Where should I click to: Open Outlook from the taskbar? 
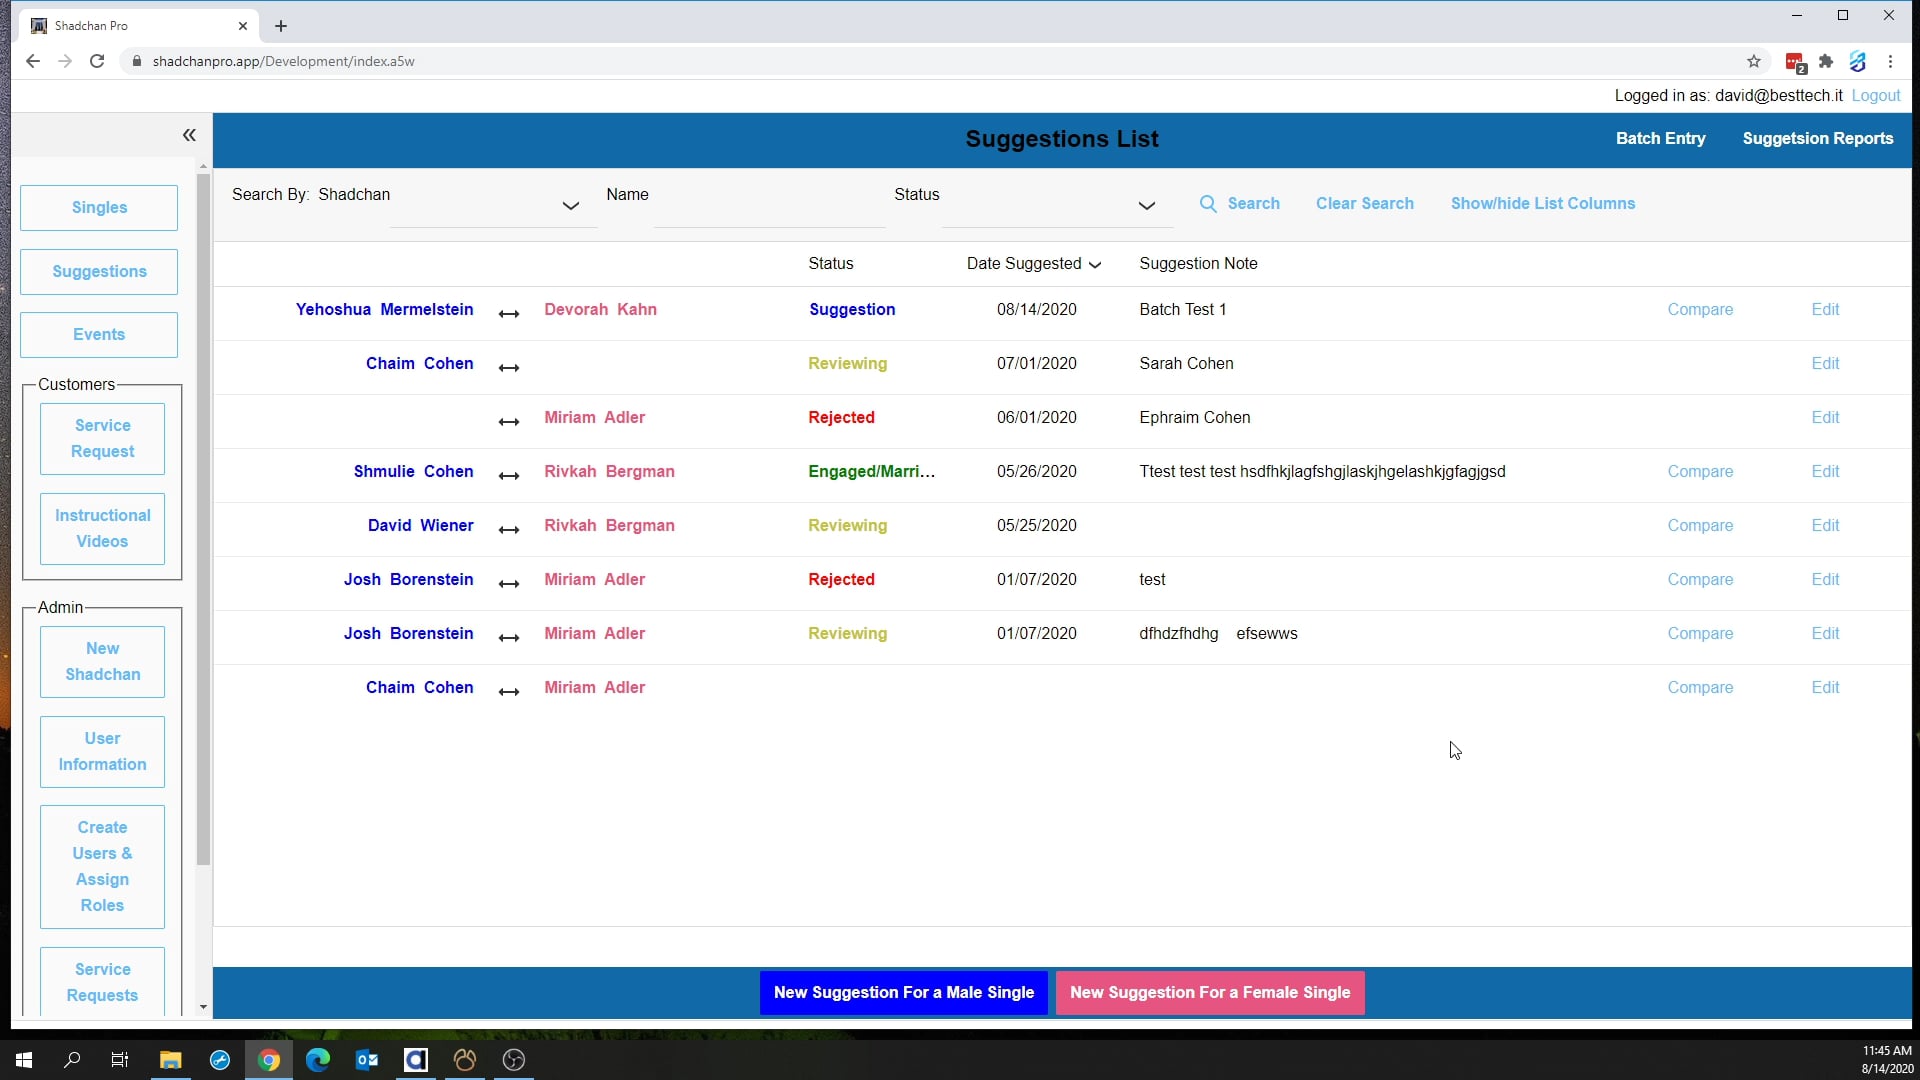(x=367, y=1060)
